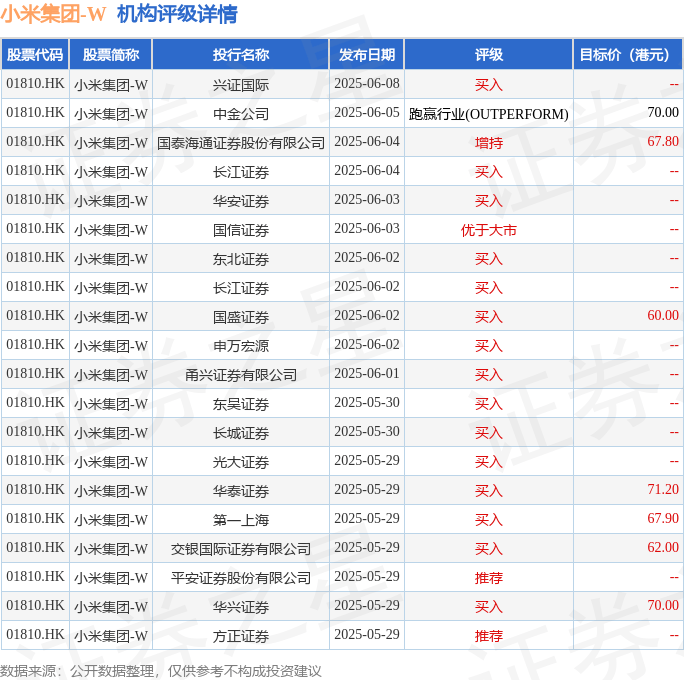Select the 平安证券股份有限公司 cell
684x680 pixels.
(241, 577)
